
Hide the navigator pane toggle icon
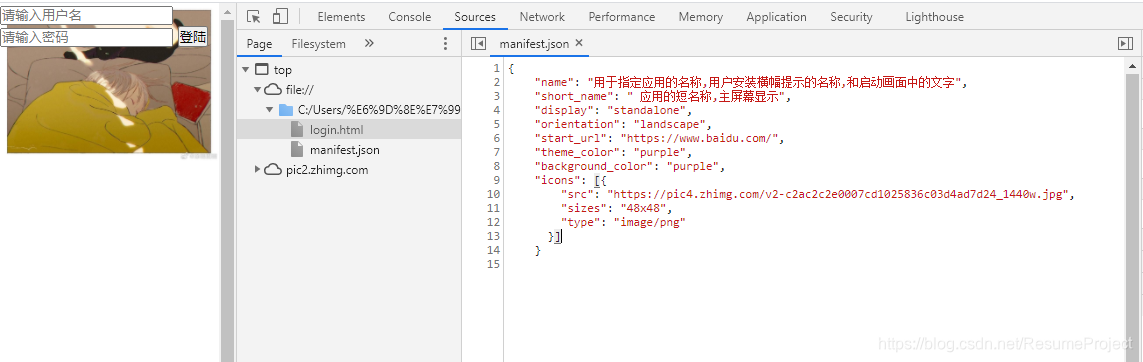478,44
